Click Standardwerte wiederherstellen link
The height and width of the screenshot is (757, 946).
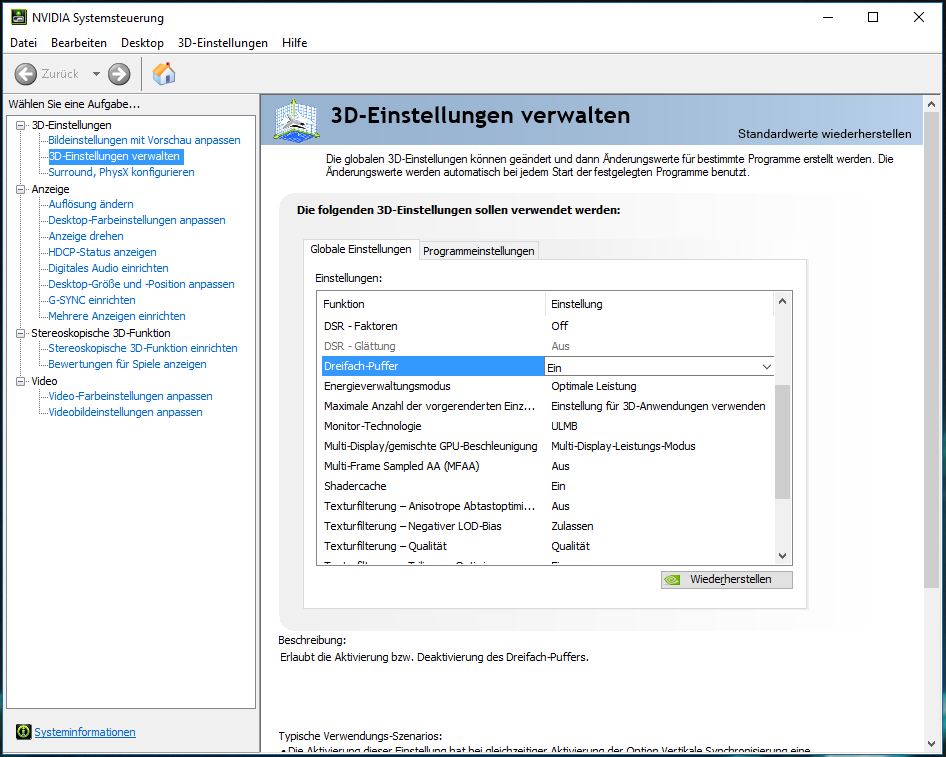[824, 134]
